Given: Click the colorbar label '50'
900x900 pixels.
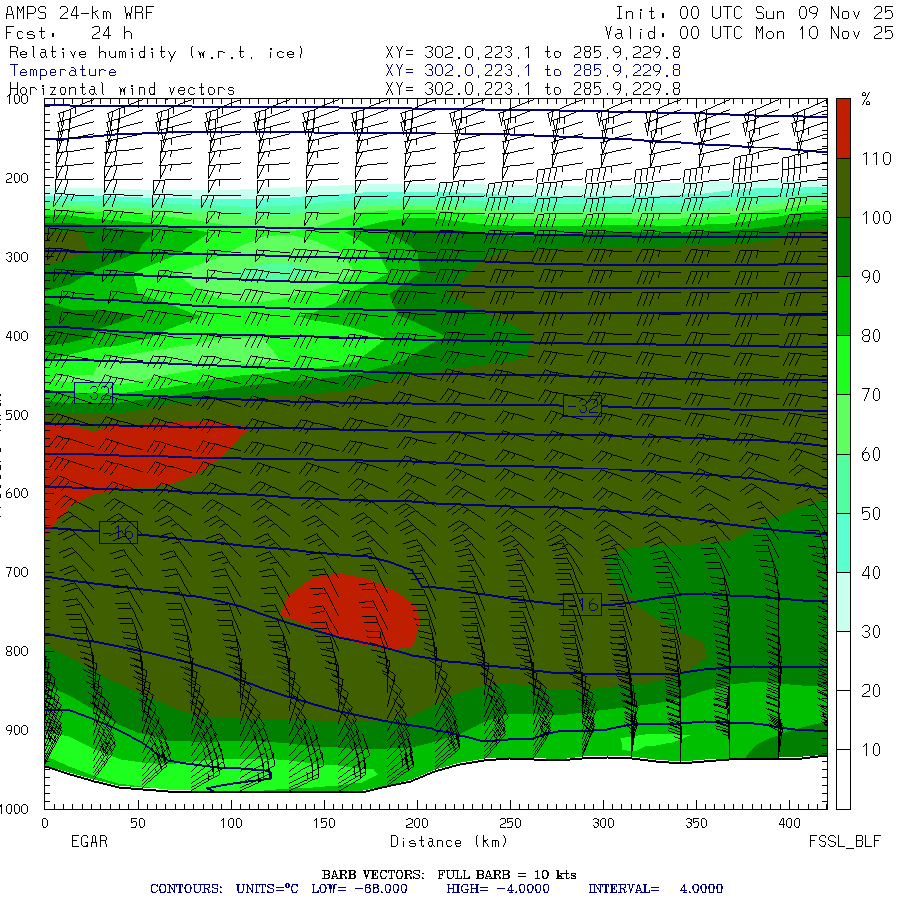Looking at the screenshot, I should (871, 513).
